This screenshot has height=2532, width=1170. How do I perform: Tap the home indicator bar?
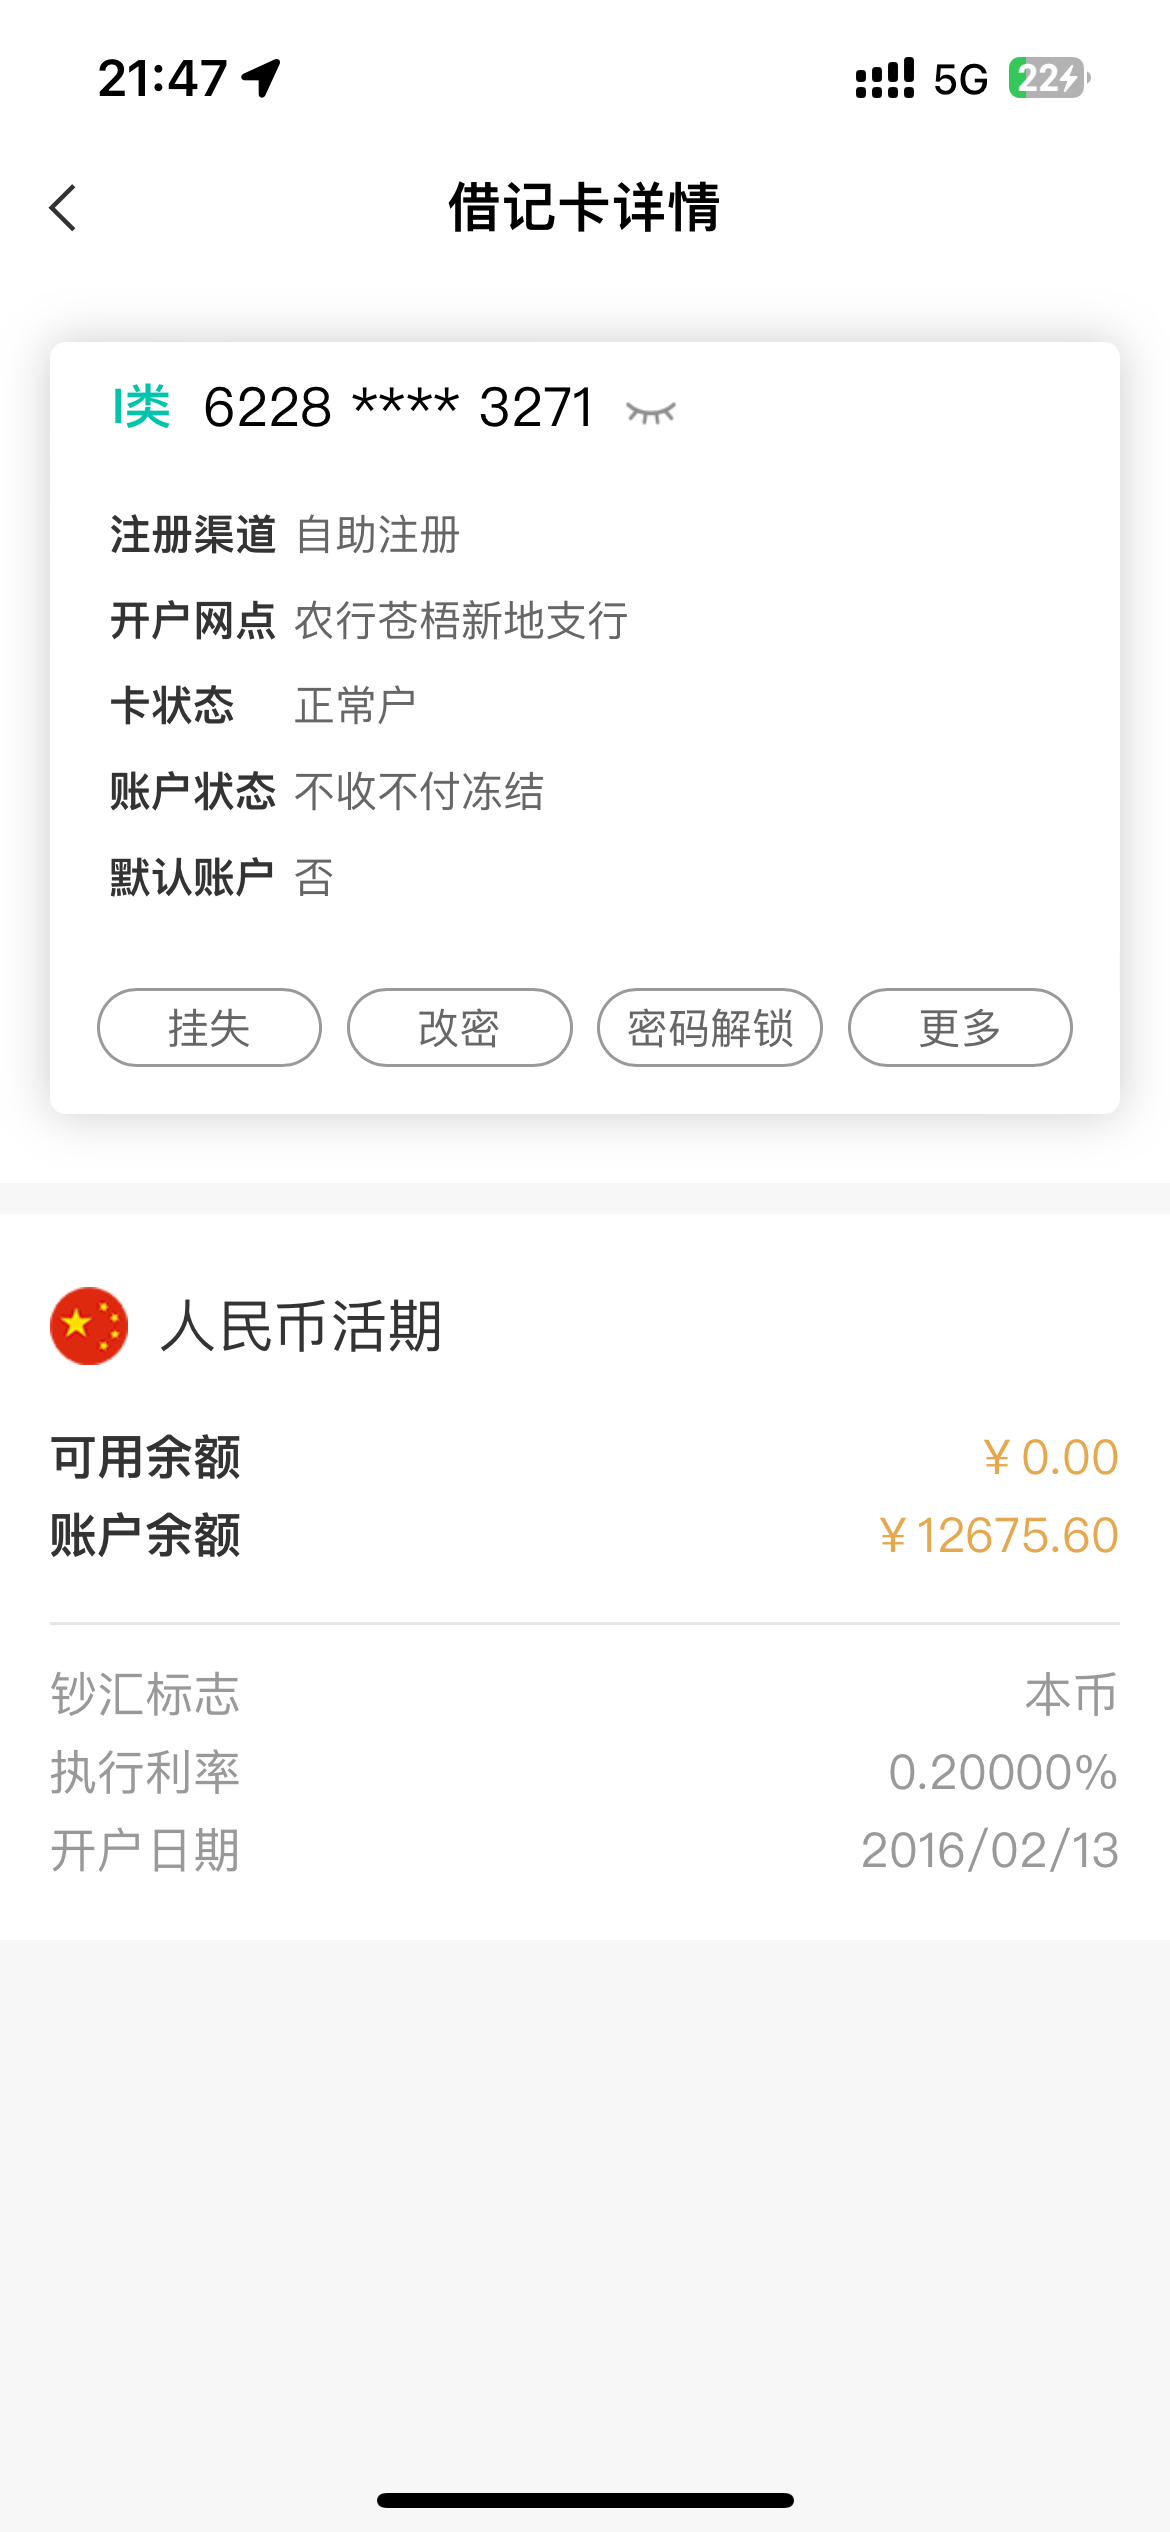click(585, 2500)
